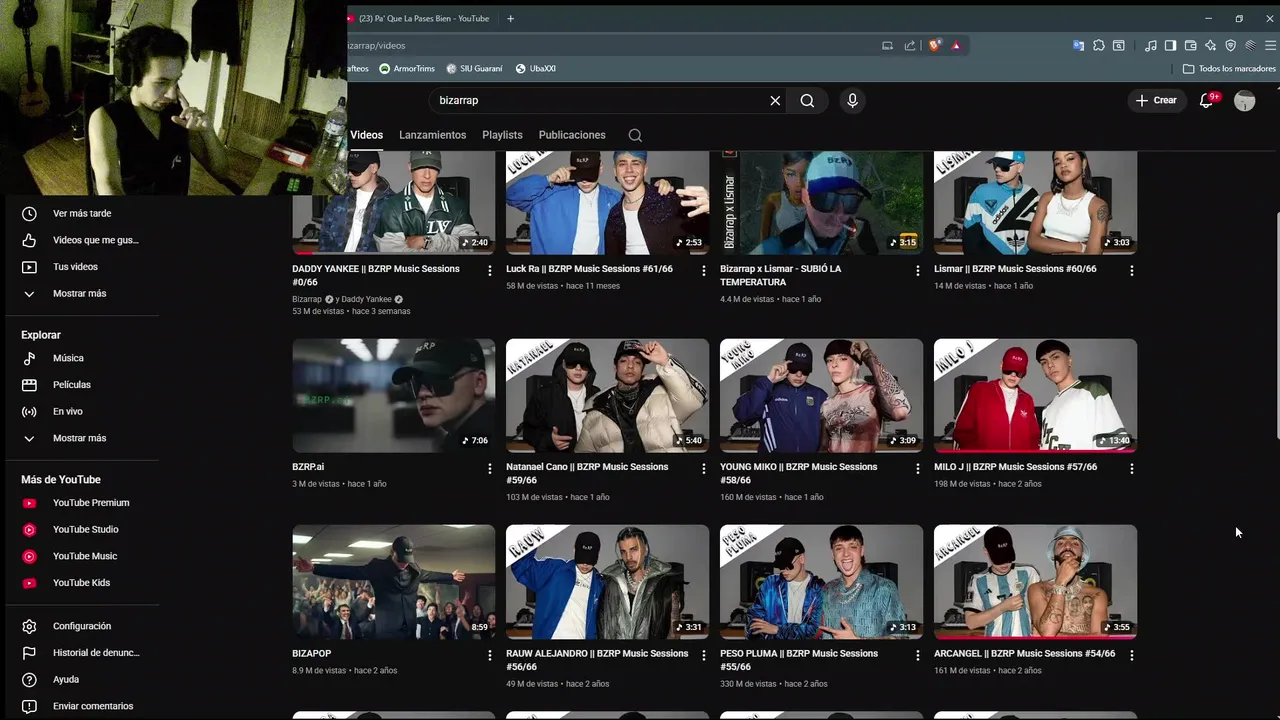Image resolution: width=1280 pixels, height=720 pixels.
Task: Open Brave Rewards triangle icon
Action: (956, 45)
